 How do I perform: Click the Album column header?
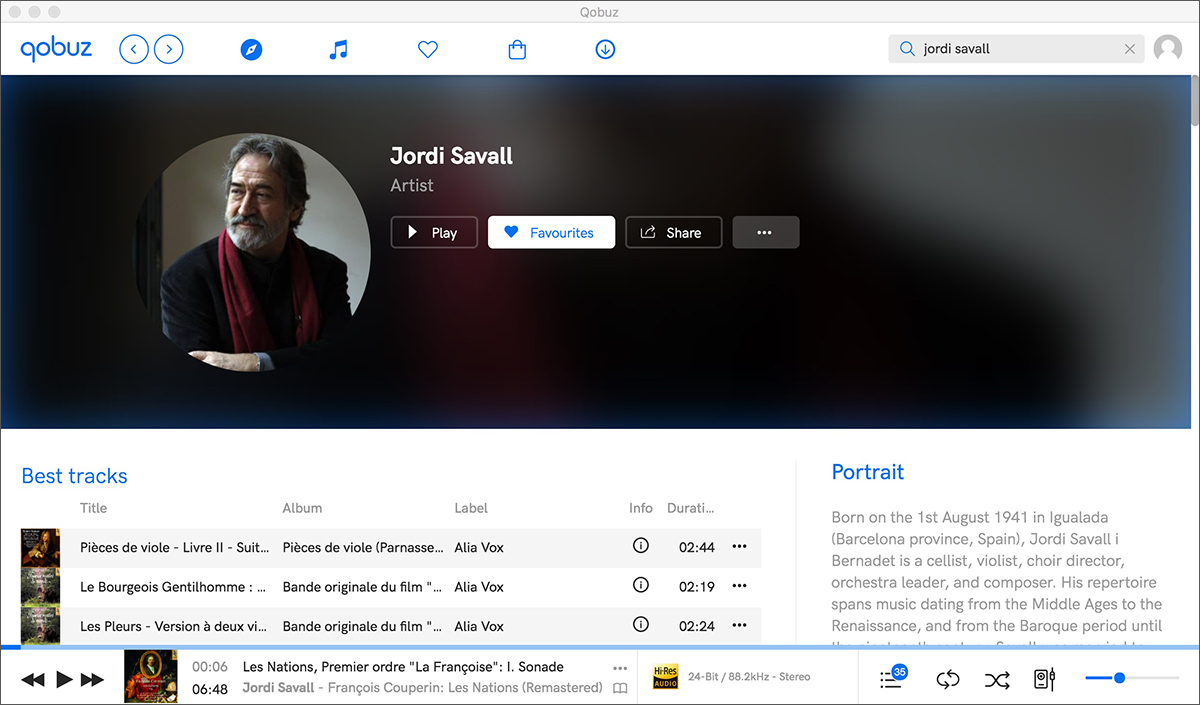302,508
